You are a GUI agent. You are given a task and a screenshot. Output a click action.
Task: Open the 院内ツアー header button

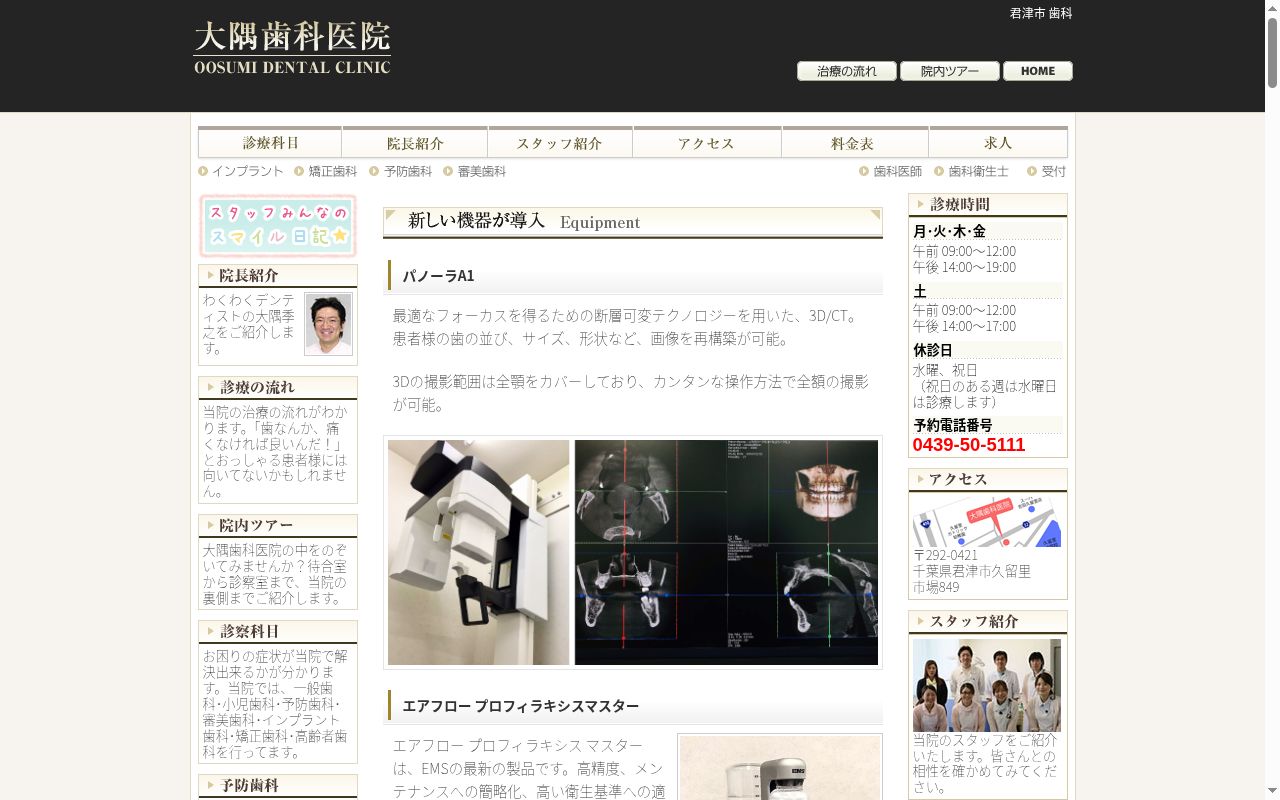[949, 71]
